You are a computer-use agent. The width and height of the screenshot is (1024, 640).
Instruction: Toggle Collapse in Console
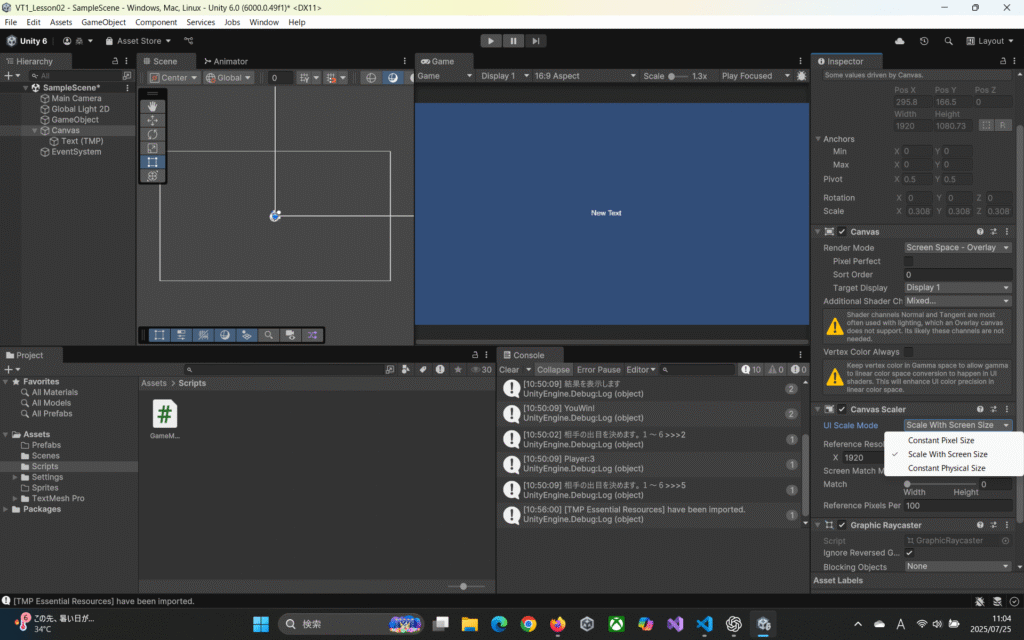tap(552, 370)
